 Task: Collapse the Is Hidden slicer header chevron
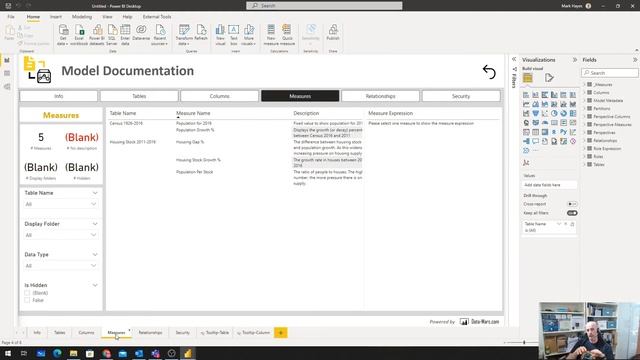95,285
